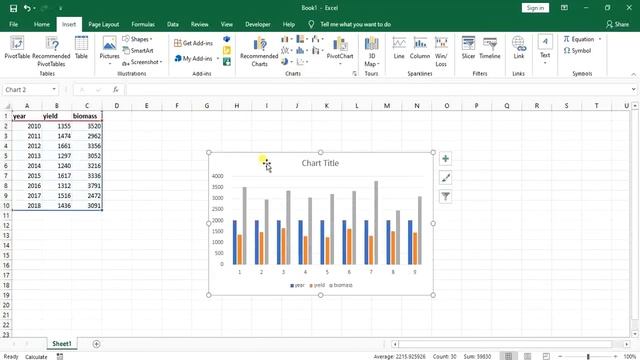Expand the Equation dropdown arrow
Image resolution: width=640 pixels, height=360 pixels.
click(600, 39)
